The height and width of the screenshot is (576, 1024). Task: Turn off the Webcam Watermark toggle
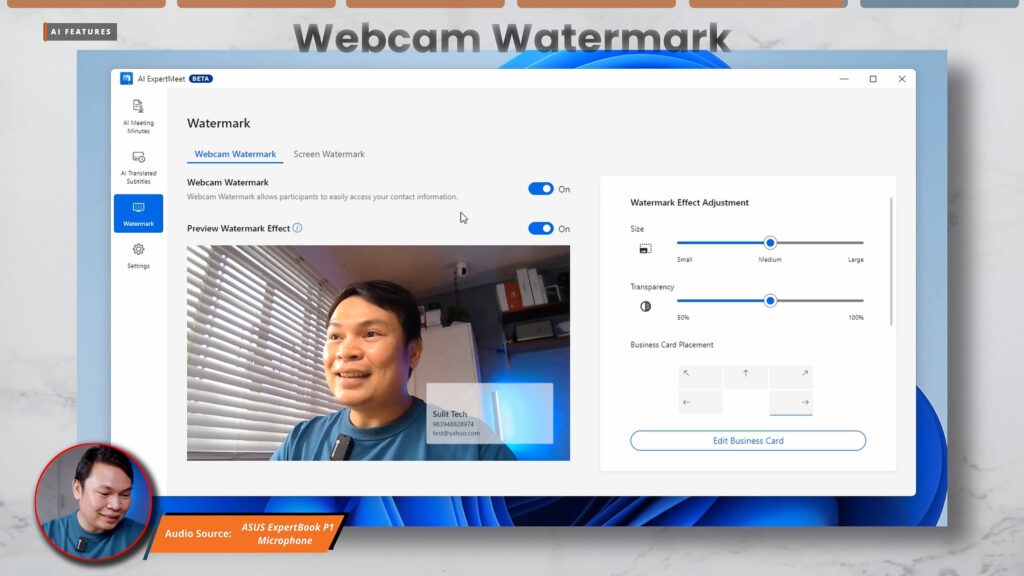click(x=541, y=189)
